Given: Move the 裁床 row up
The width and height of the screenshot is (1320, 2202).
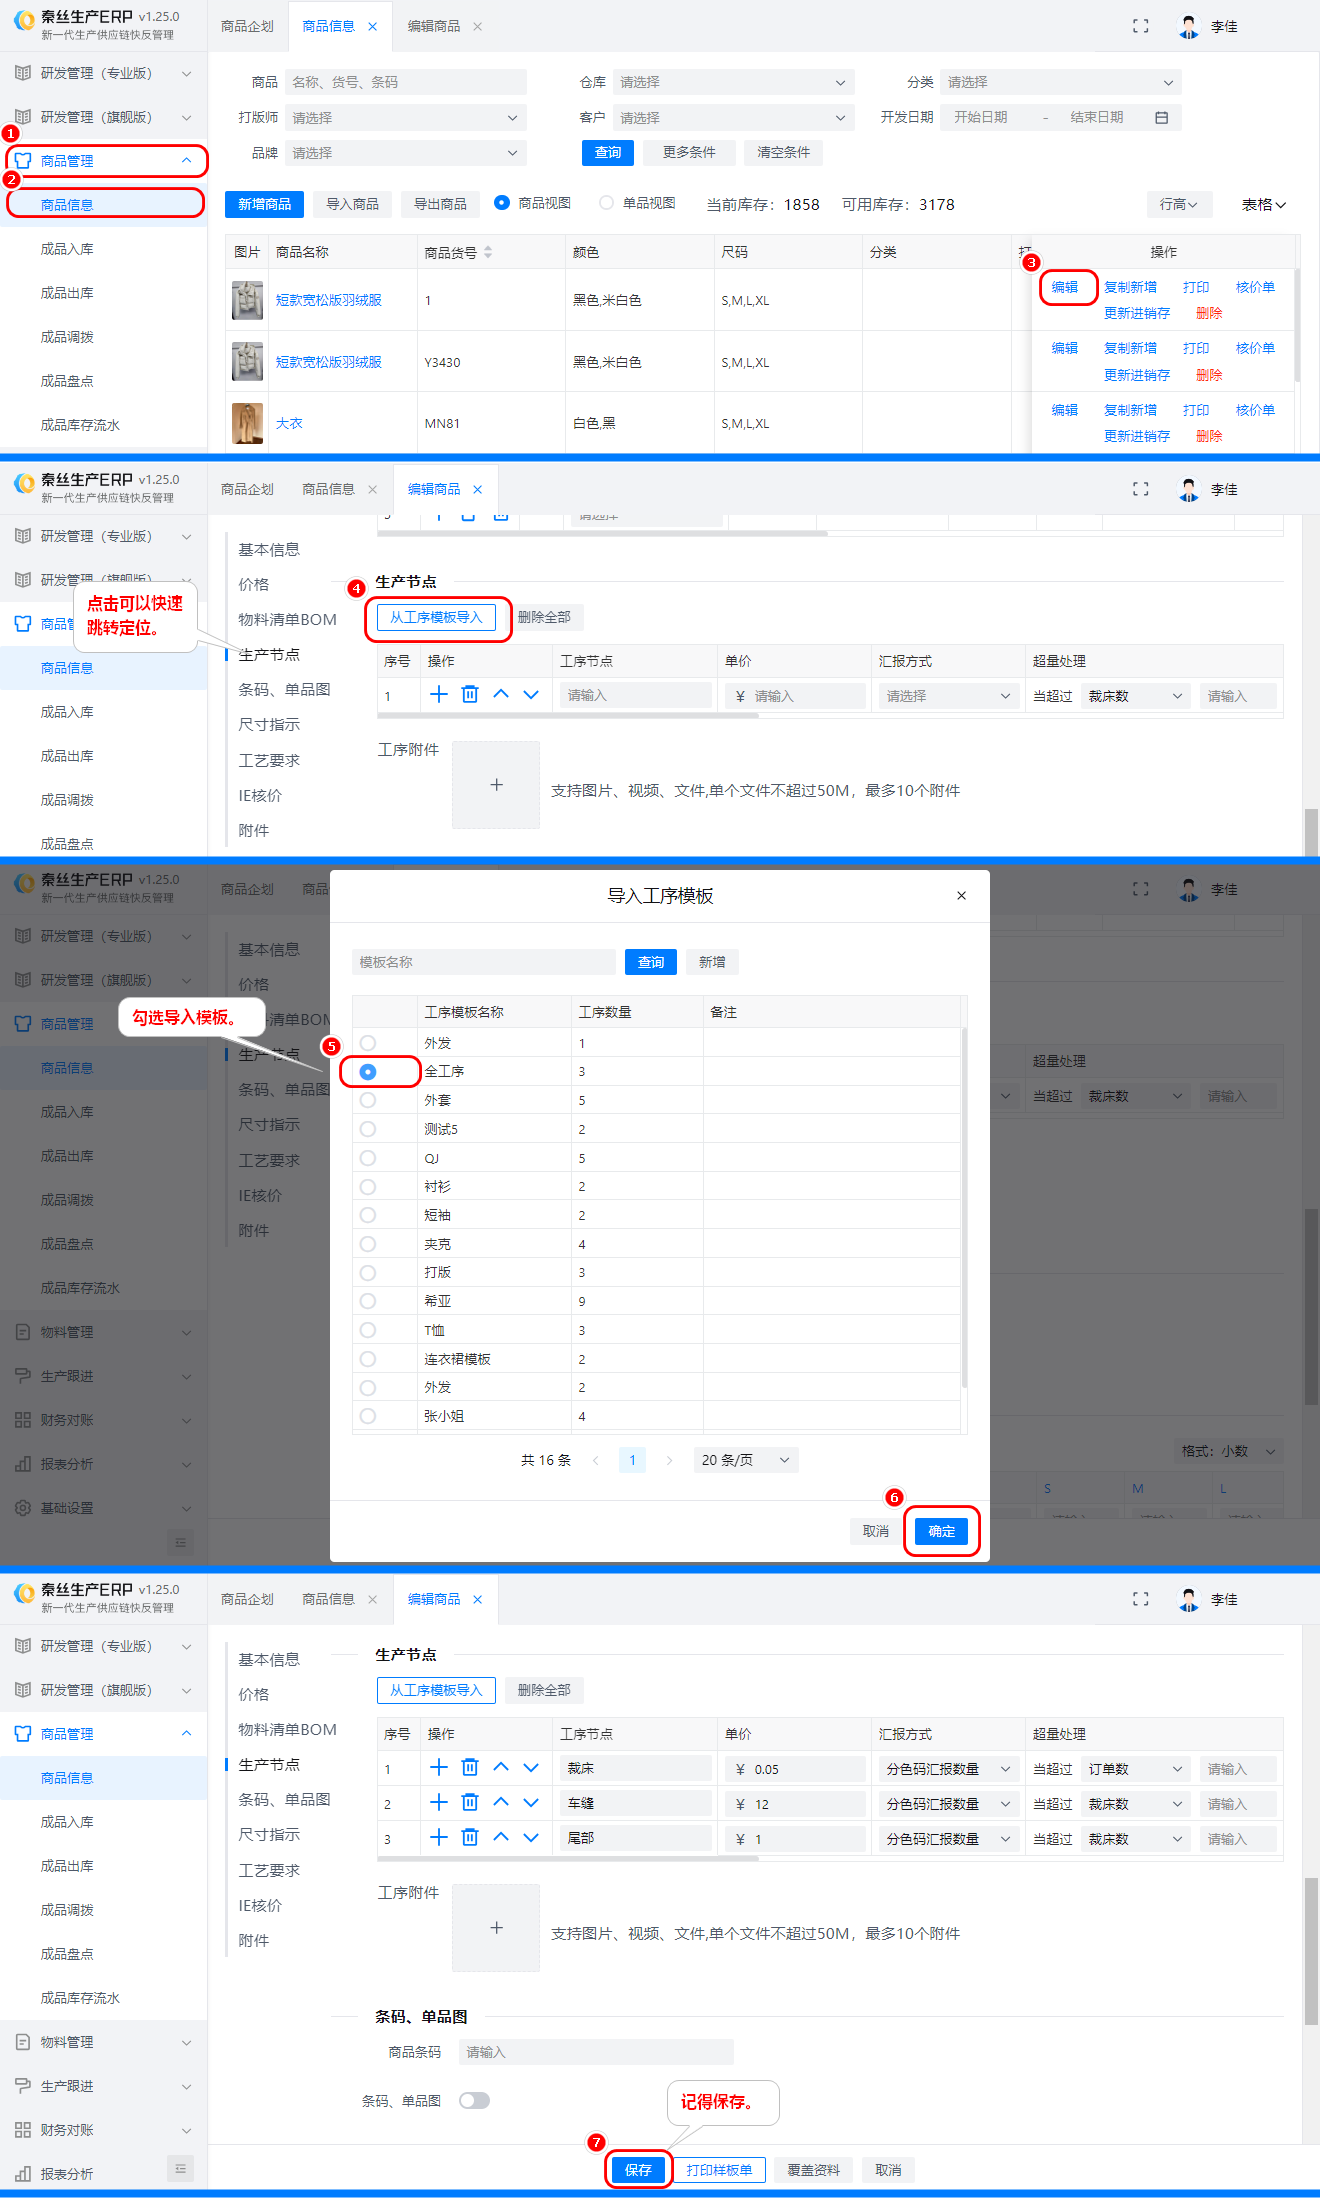Looking at the screenshot, I should (501, 1768).
